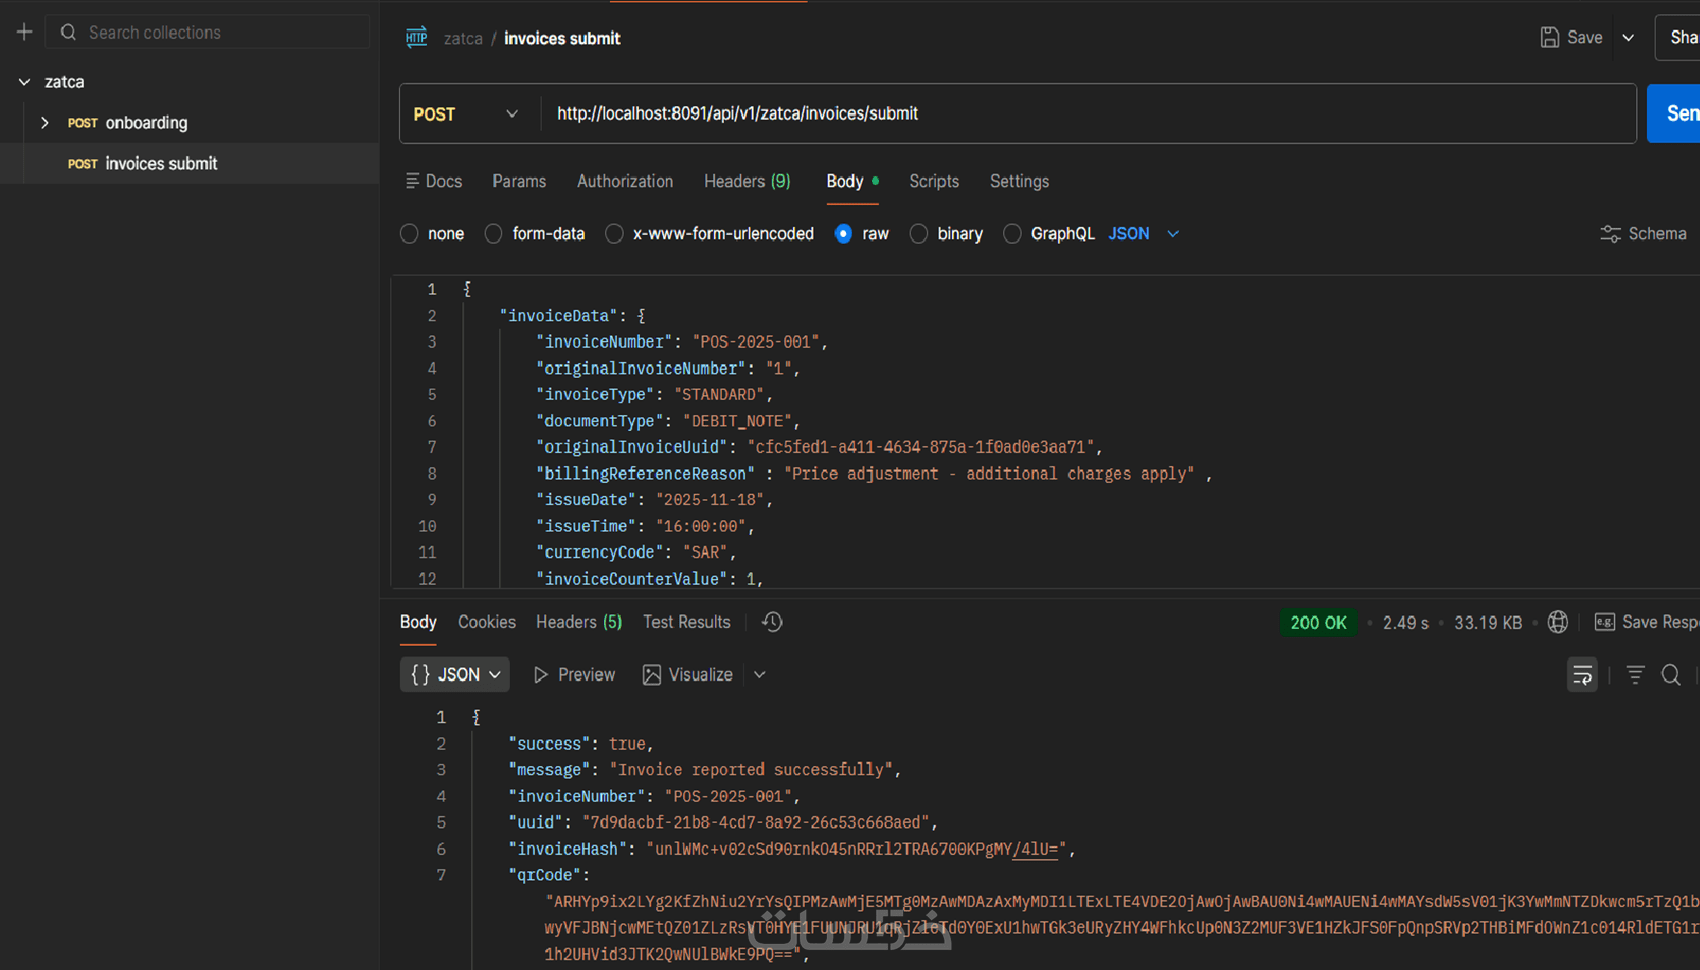The image size is (1700, 970).
Task: Open the Schema panel
Action: (1643, 233)
